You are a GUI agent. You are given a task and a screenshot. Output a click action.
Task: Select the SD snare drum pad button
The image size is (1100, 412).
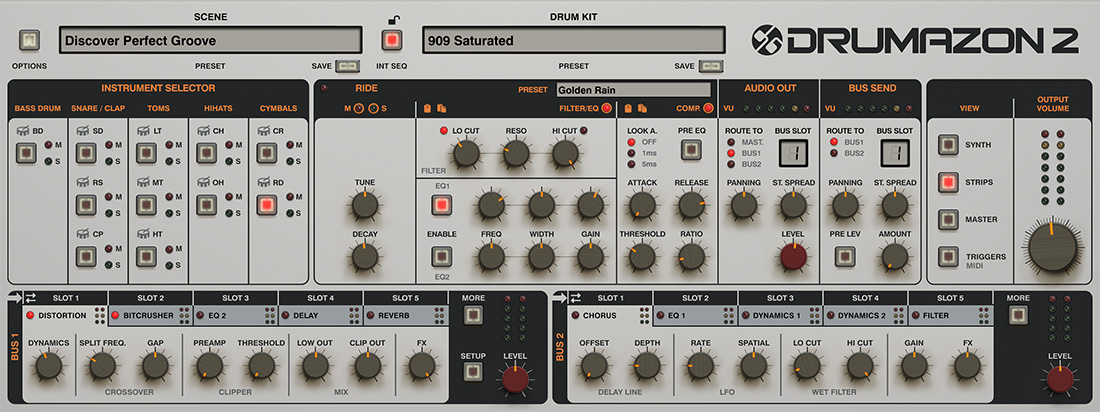pyautogui.click(x=86, y=152)
